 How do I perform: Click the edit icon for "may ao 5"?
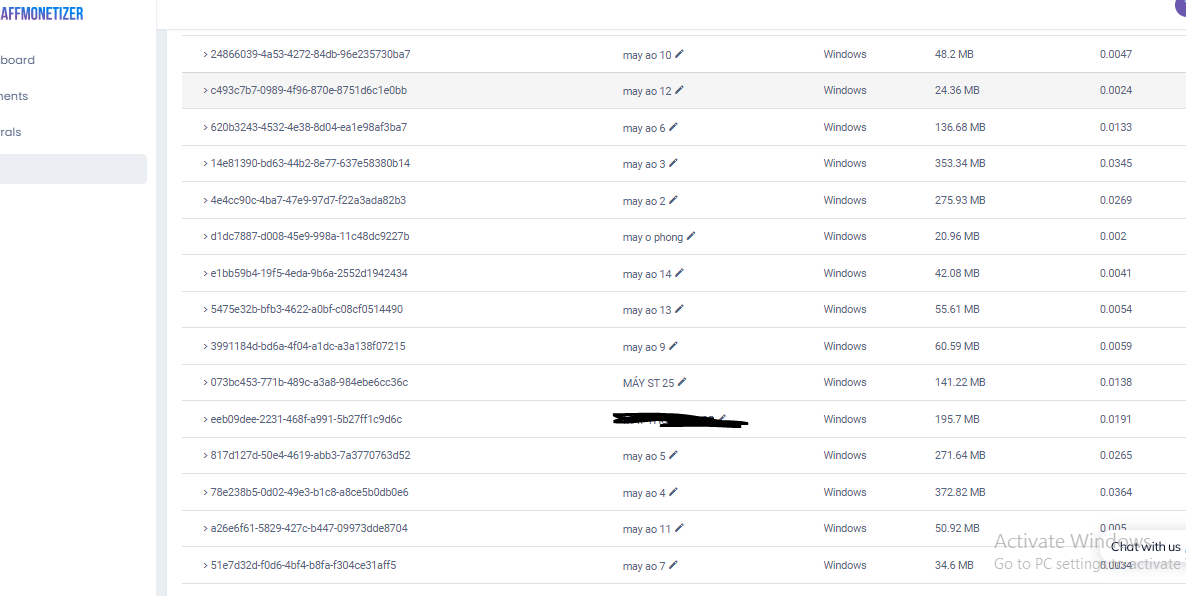click(x=673, y=455)
